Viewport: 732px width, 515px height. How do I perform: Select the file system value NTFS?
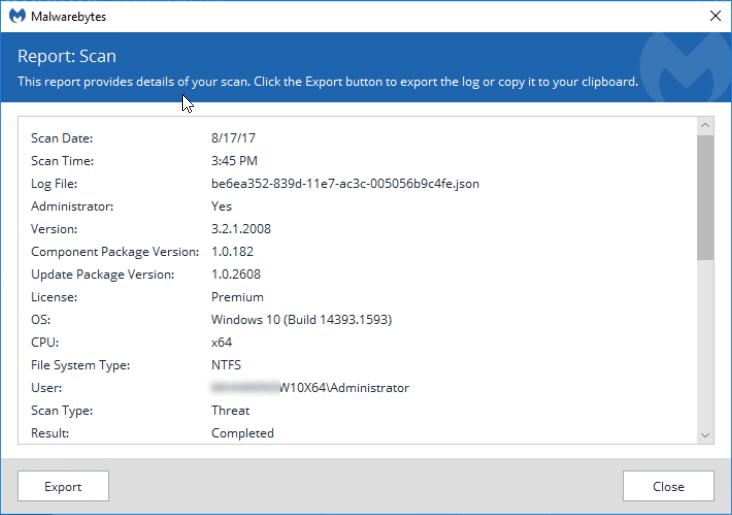coord(226,365)
